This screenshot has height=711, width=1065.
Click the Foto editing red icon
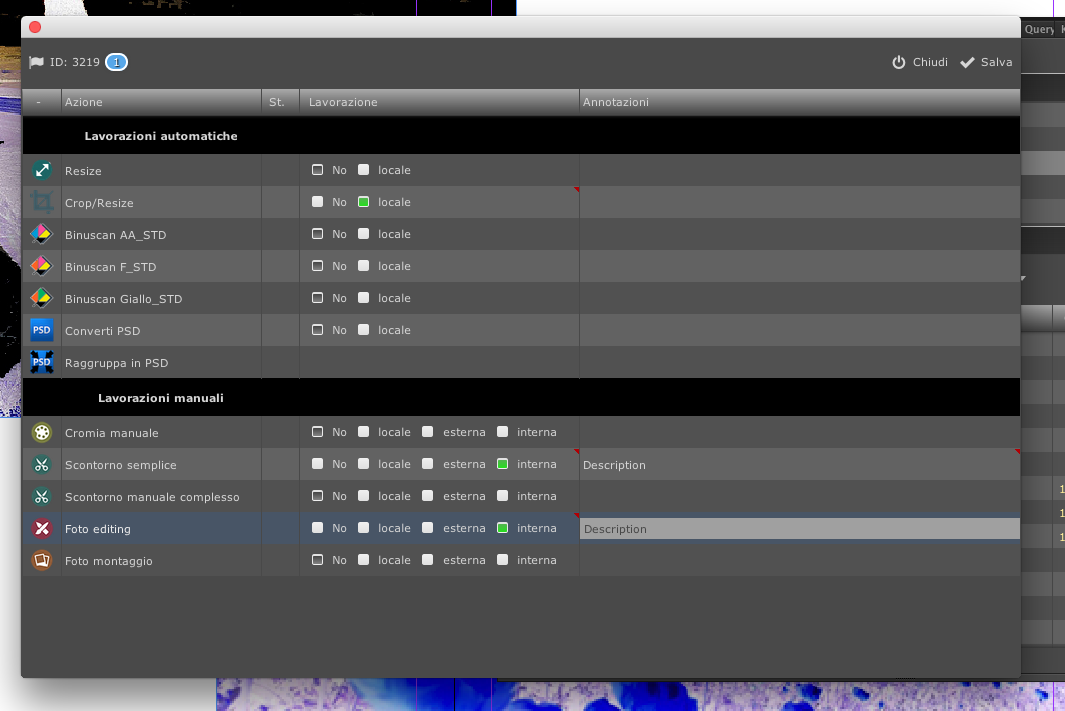pyautogui.click(x=41, y=529)
